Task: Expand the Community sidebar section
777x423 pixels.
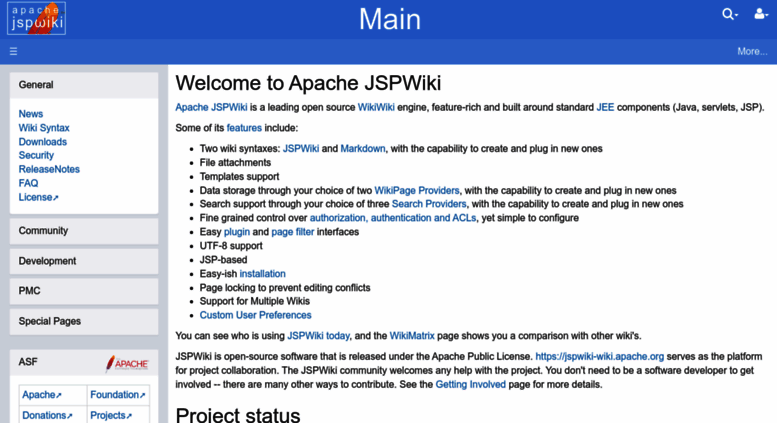Action: click(x=84, y=231)
